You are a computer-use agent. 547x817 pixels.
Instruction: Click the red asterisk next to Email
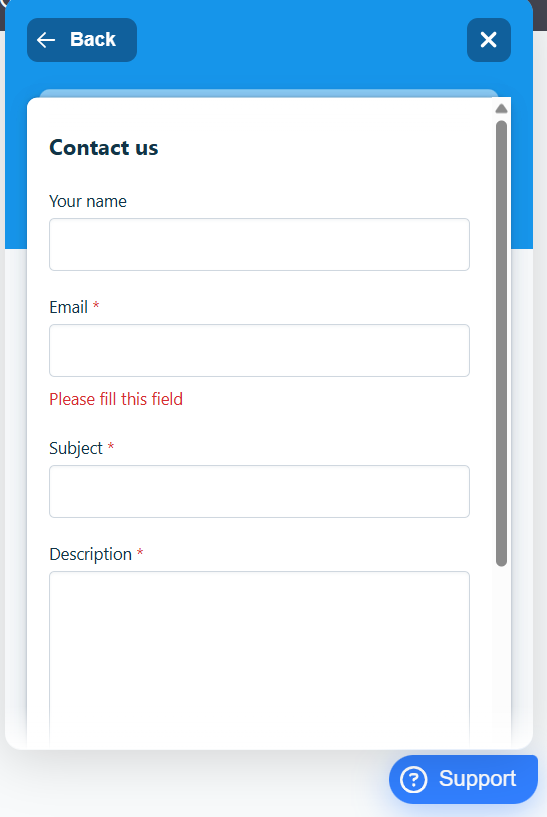(96, 305)
